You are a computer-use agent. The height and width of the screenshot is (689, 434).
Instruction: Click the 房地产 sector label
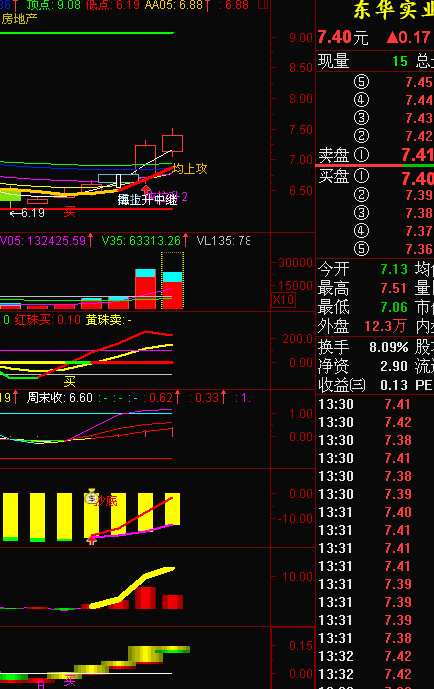[x=19, y=19]
